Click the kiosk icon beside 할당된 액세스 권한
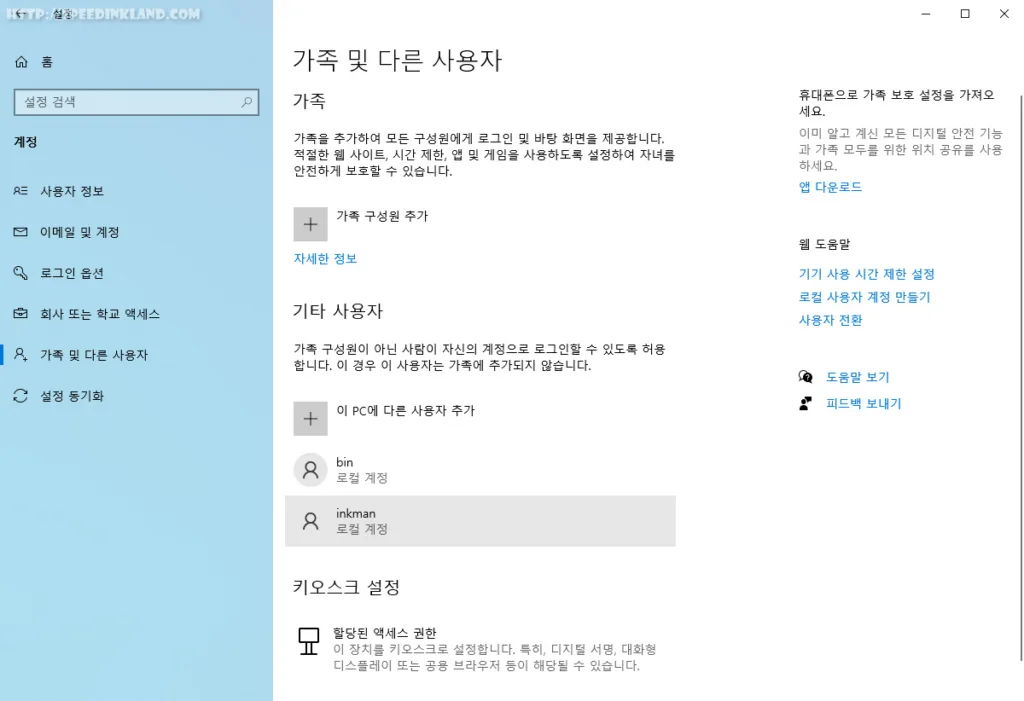 tap(308, 641)
